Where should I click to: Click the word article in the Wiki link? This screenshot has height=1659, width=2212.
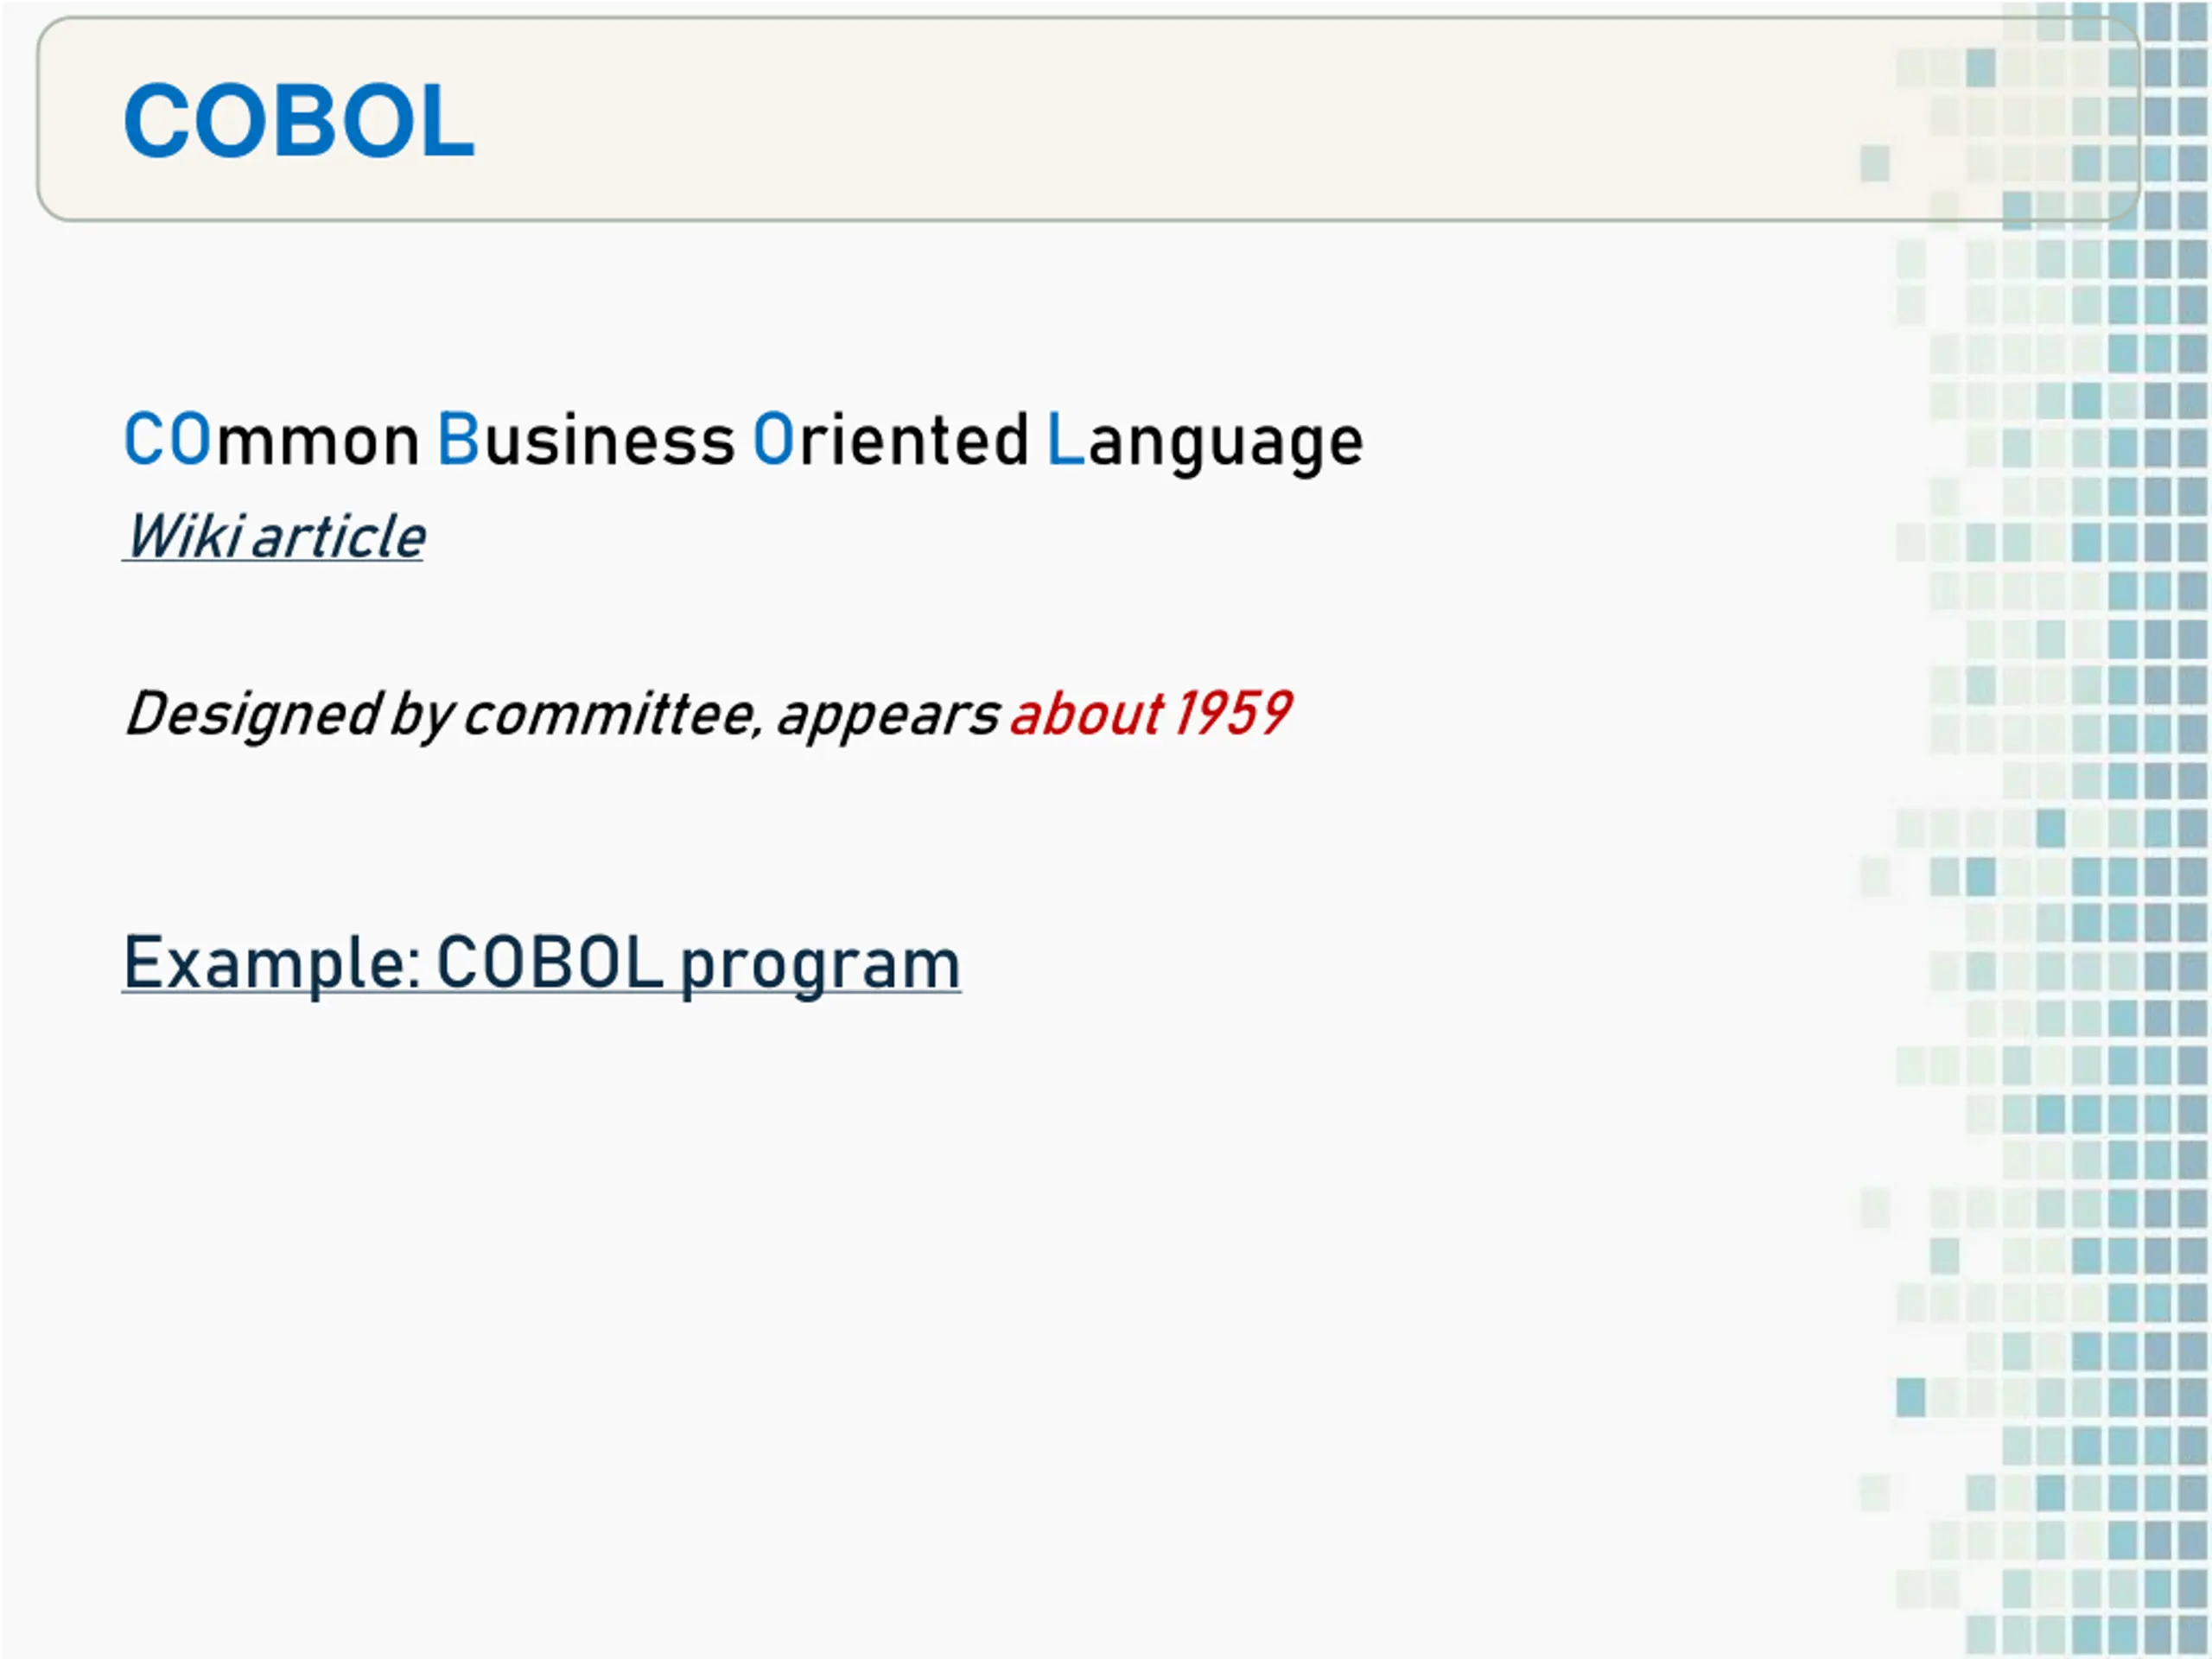point(339,537)
